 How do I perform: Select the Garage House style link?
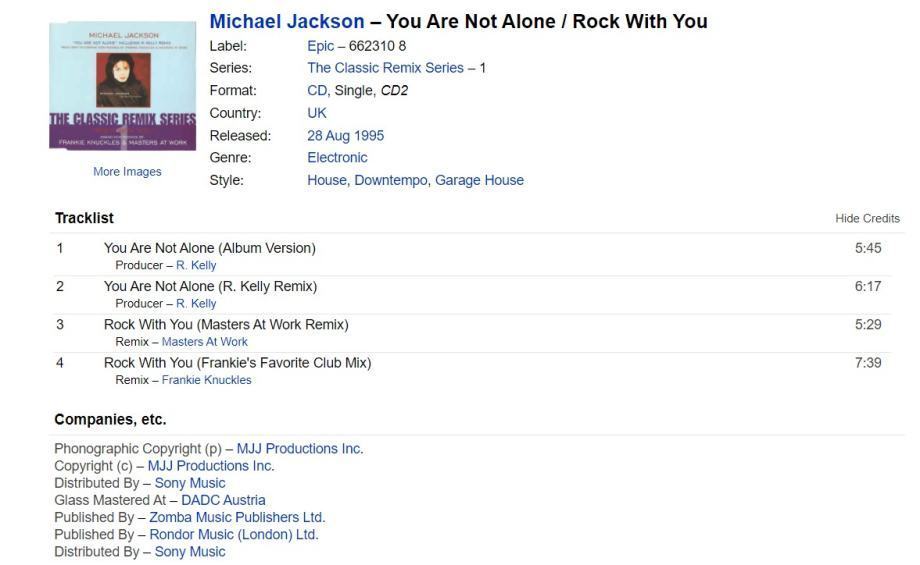click(479, 181)
